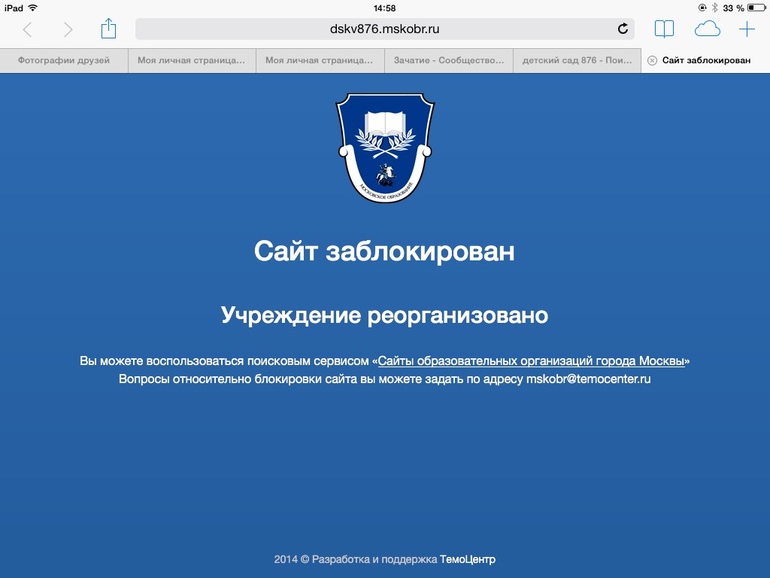Open the Share sheet icon
The height and width of the screenshot is (578, 770).
coord(109,29)
